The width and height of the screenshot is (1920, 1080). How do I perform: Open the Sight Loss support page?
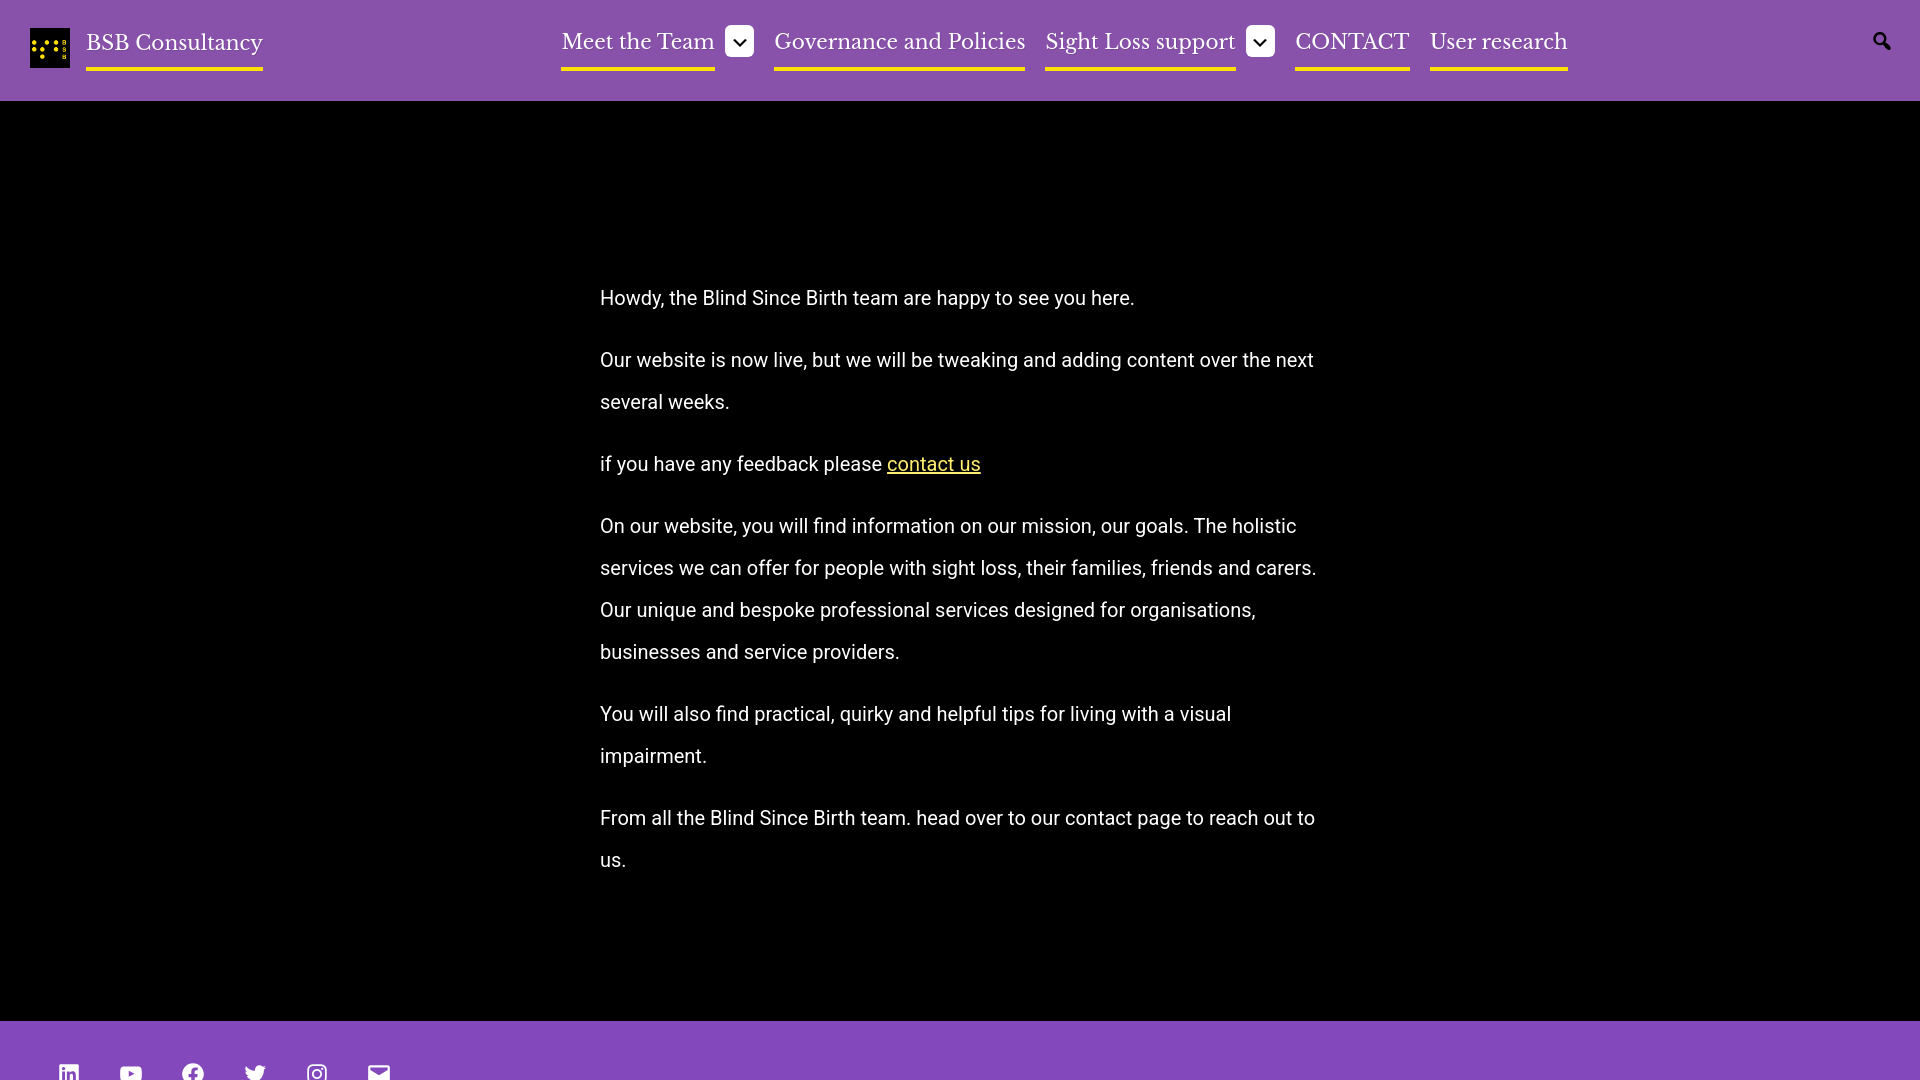[x=1140, y=42]
